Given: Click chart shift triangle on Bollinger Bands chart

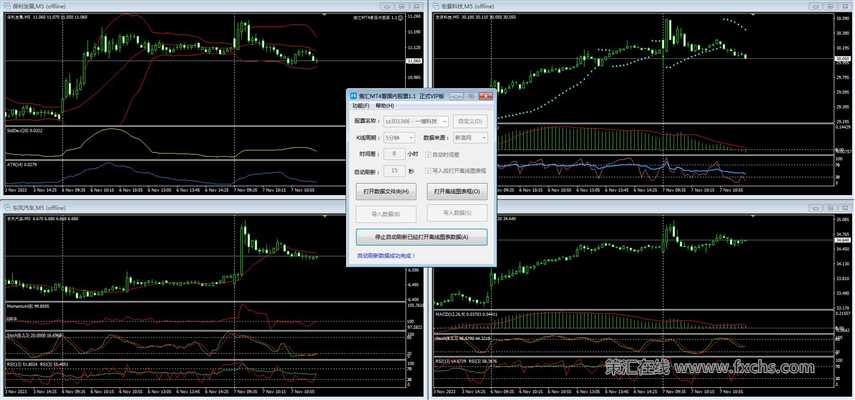Looking at the screenshot, I should tap(326, 15).
